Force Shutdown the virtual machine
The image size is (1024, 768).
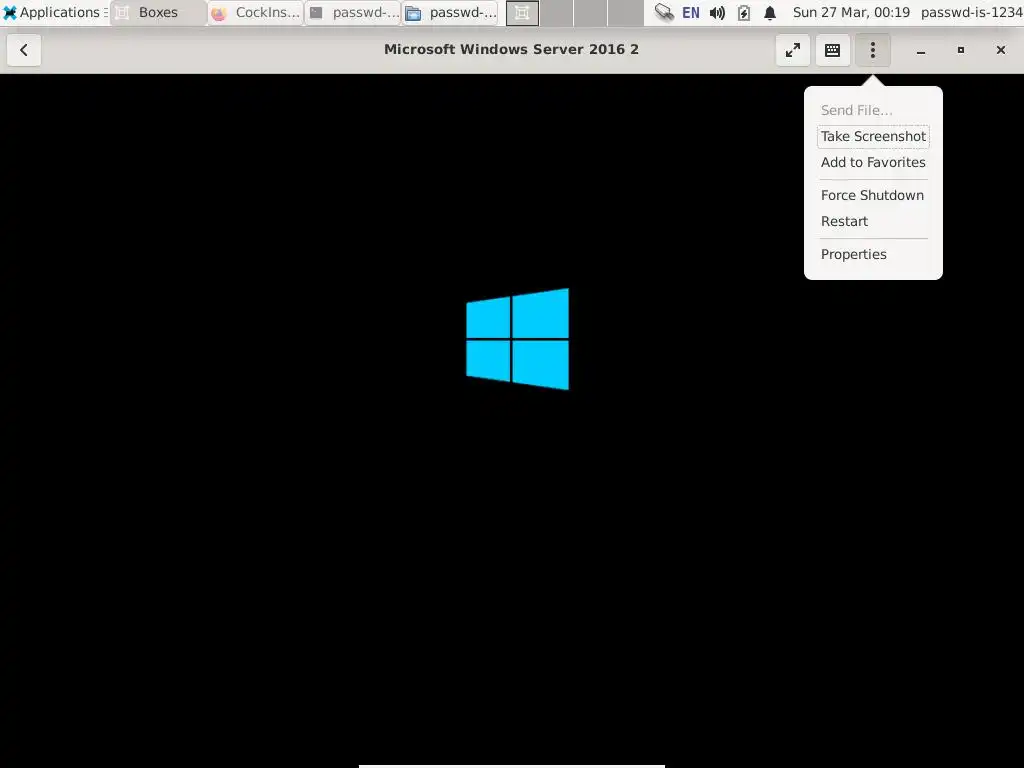click(x=872, y=195)
